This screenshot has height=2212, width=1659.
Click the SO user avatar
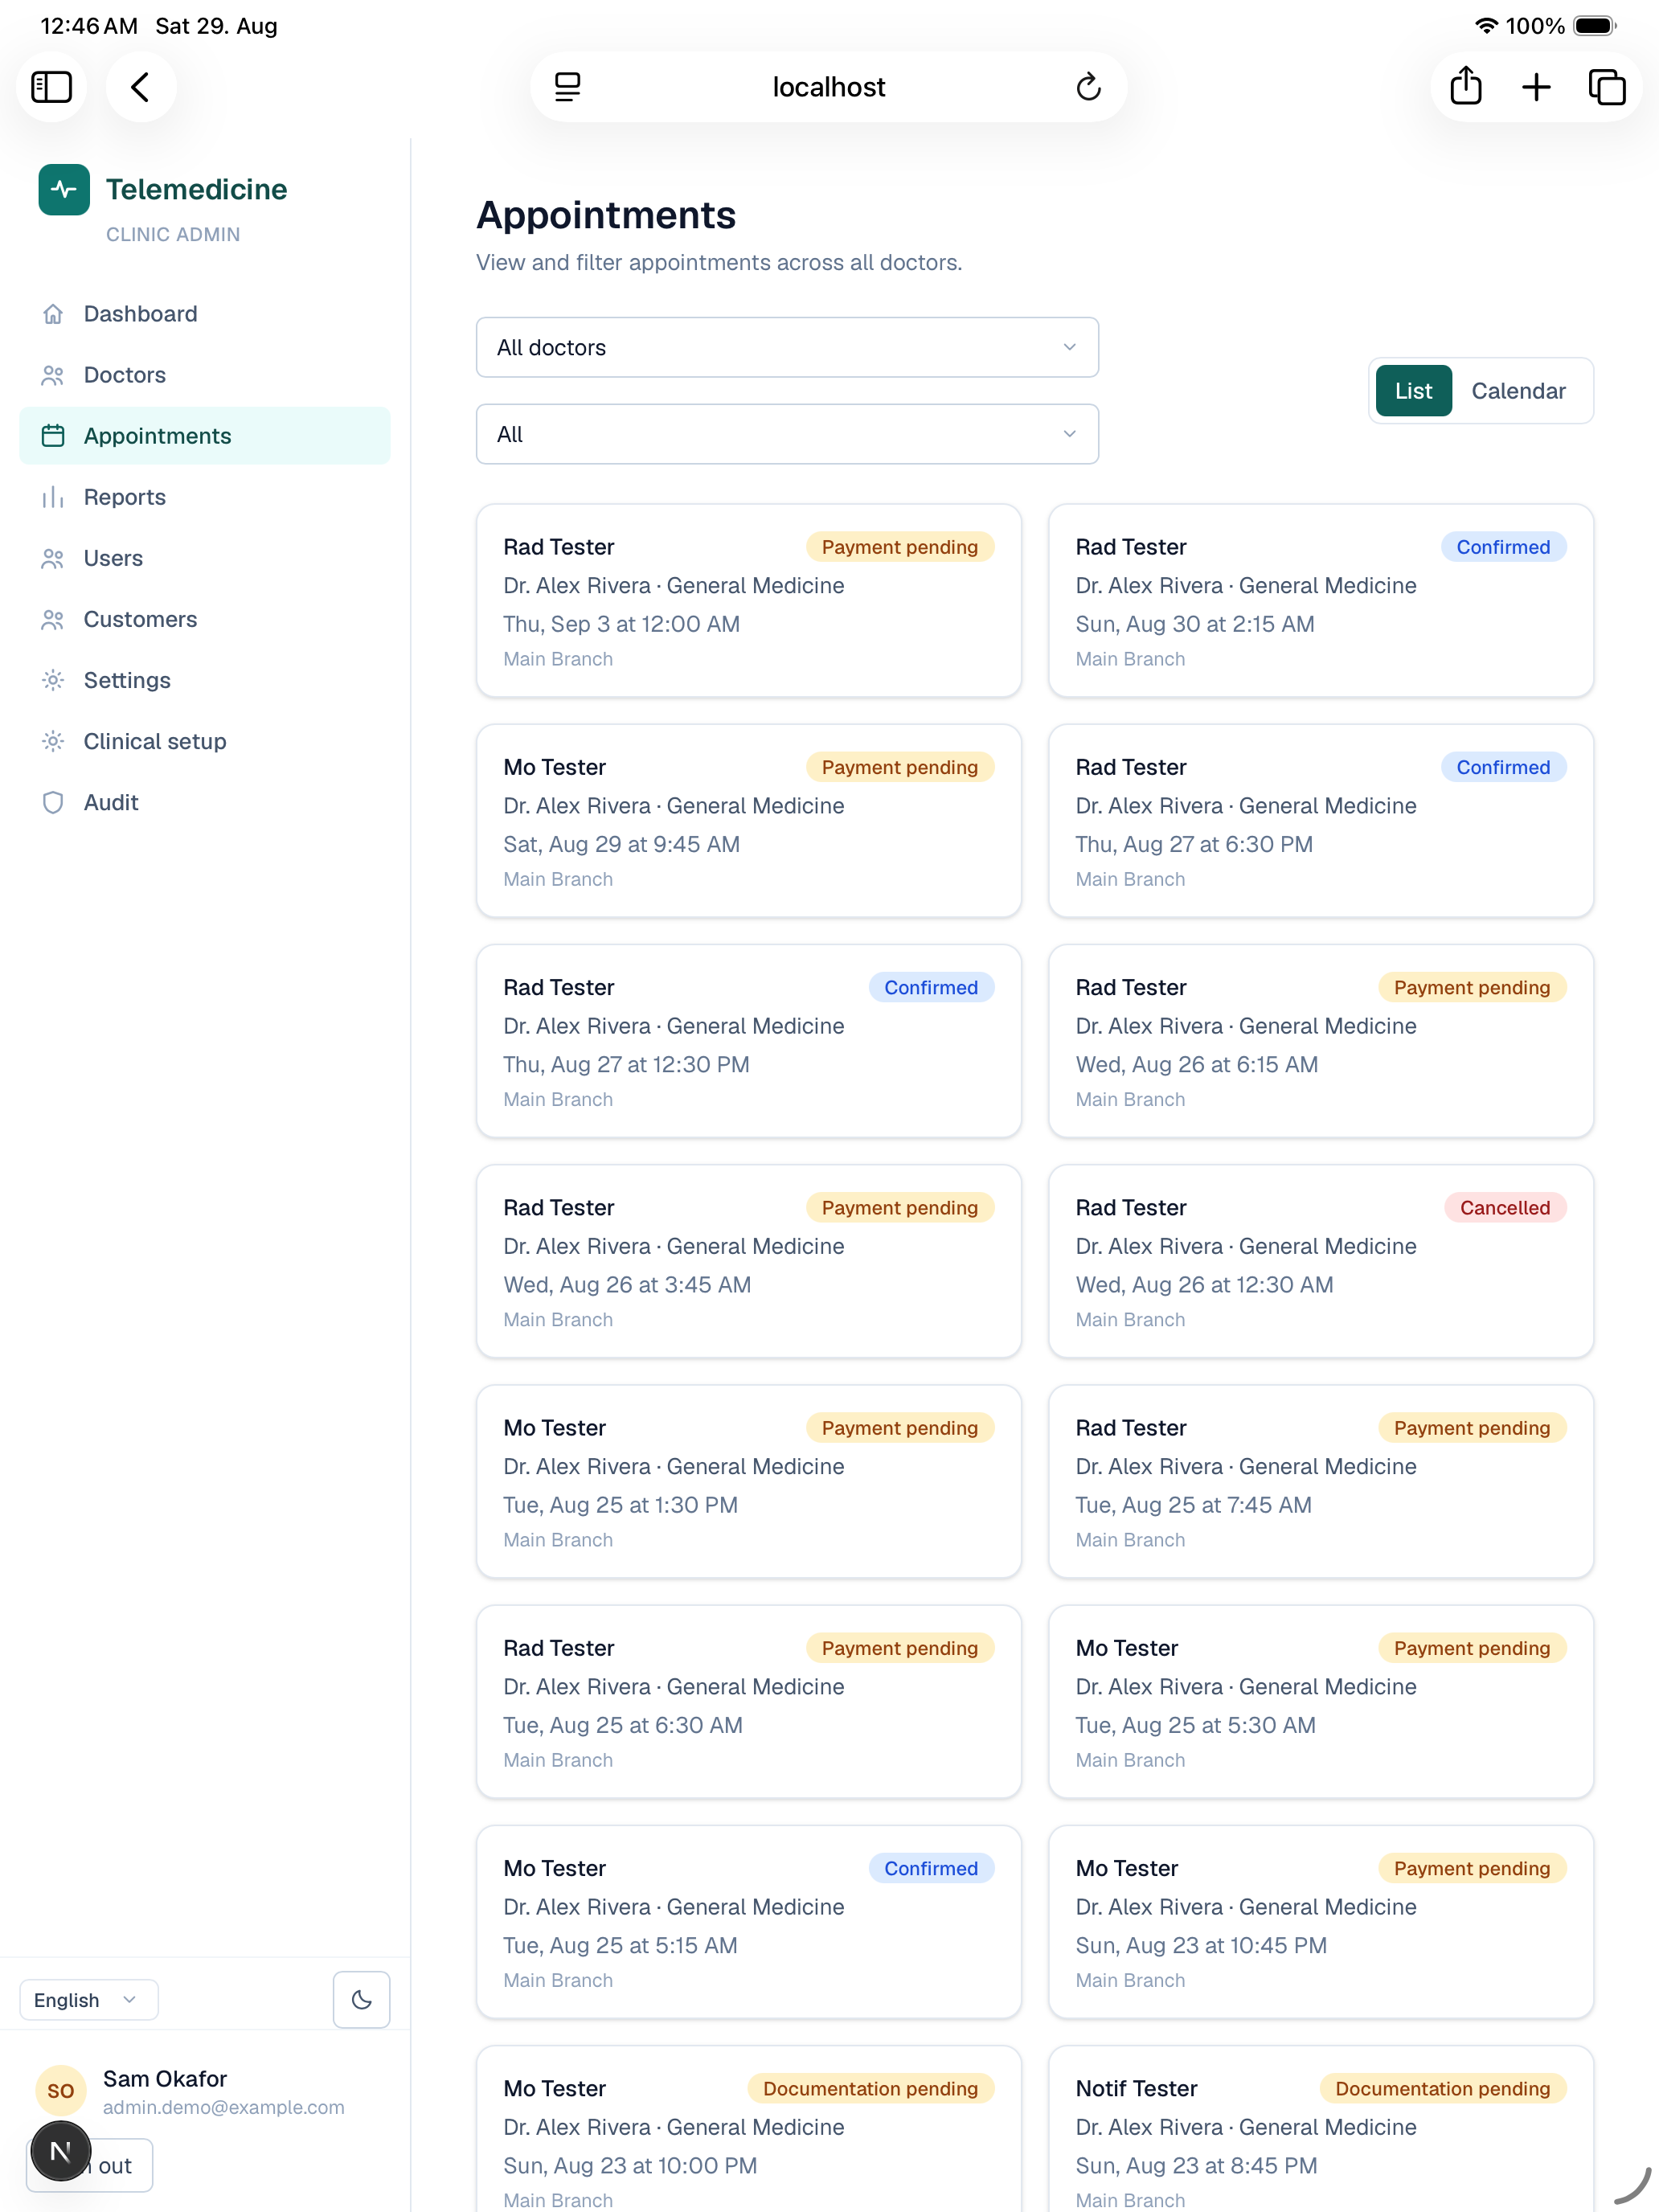61,2091
